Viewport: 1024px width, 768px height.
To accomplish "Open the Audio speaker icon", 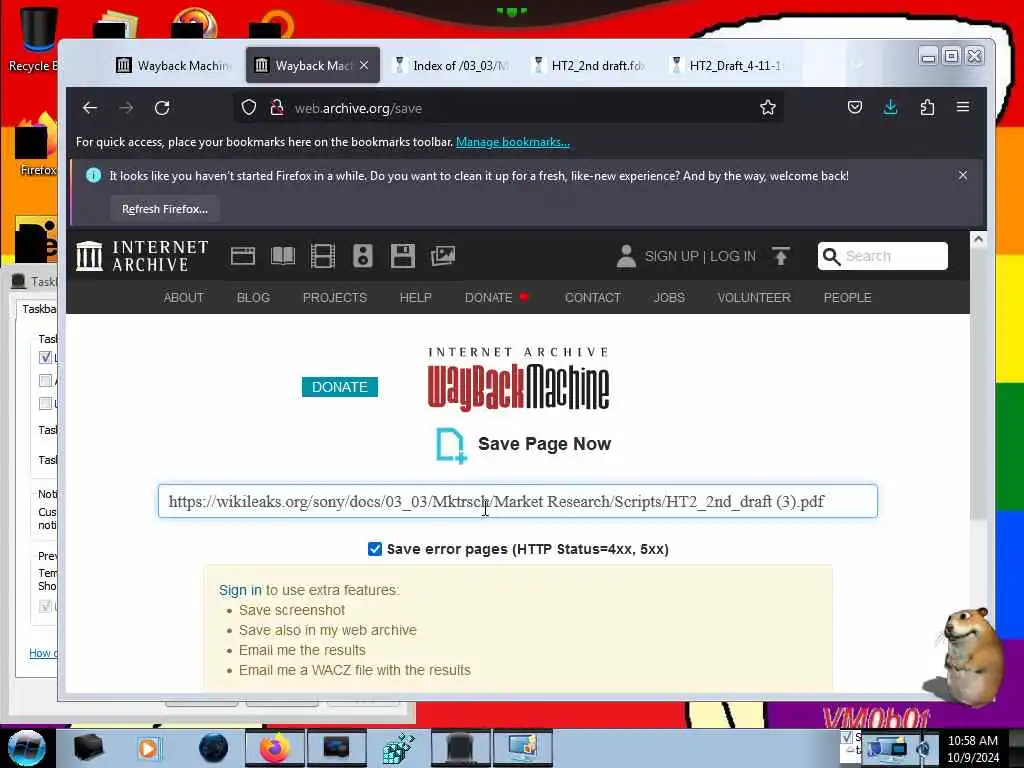I will (x=362, y=255).
